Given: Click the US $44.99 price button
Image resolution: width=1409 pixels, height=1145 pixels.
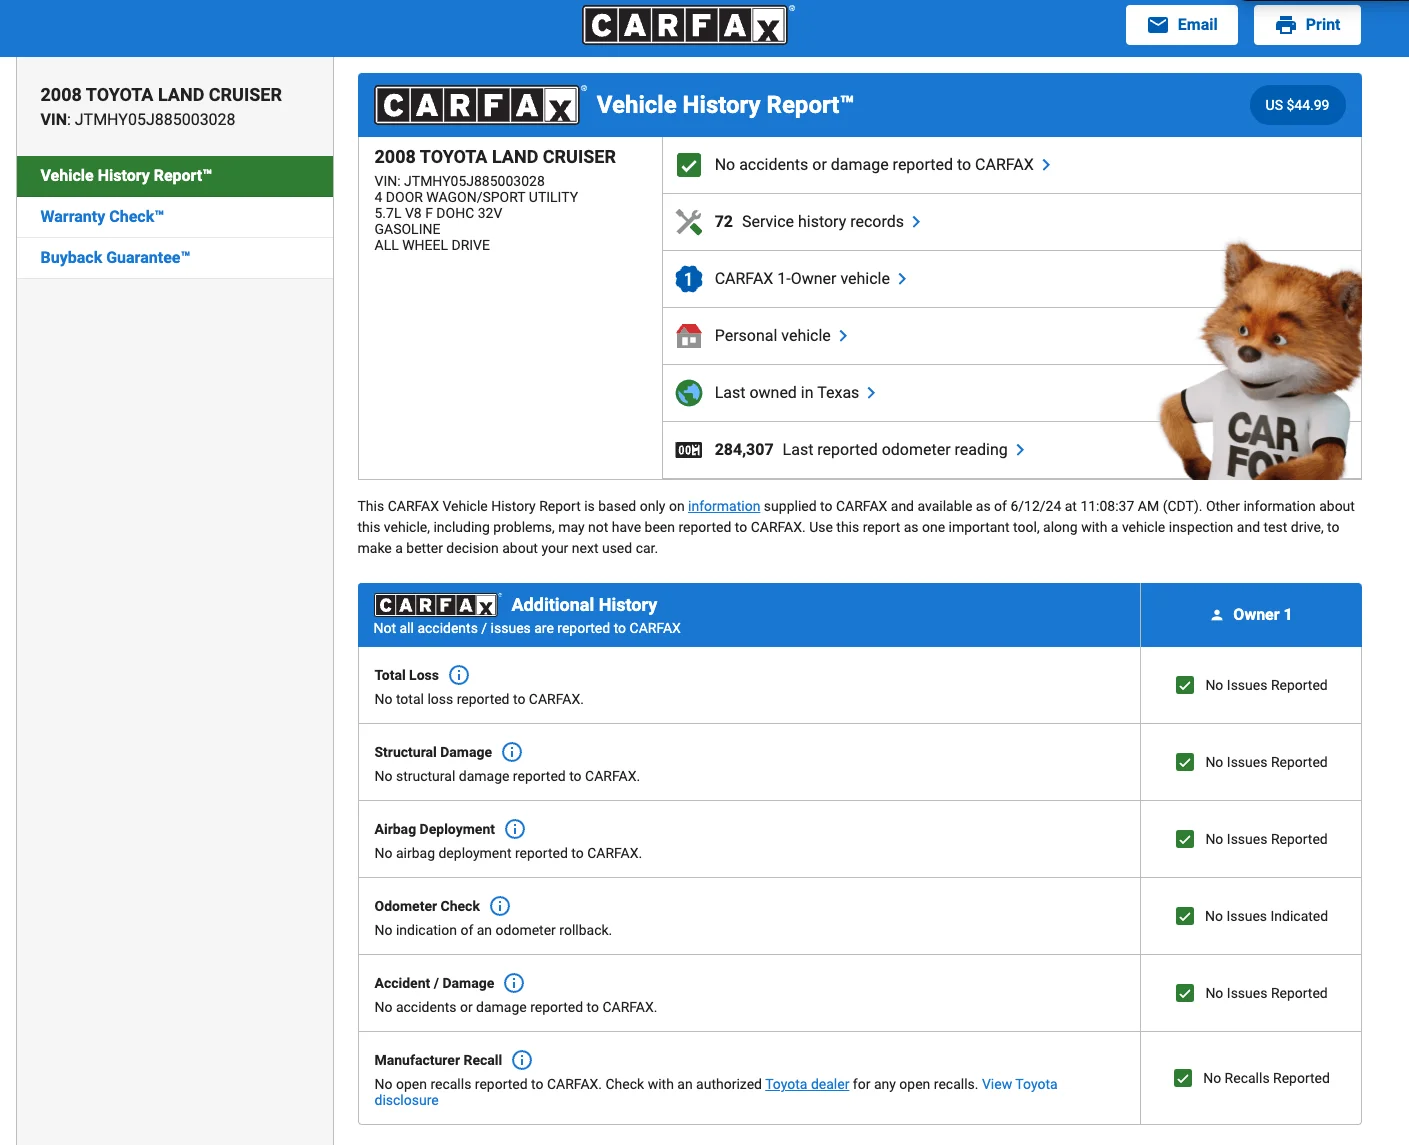Looking at the screenshot, I should [1297, 105].
